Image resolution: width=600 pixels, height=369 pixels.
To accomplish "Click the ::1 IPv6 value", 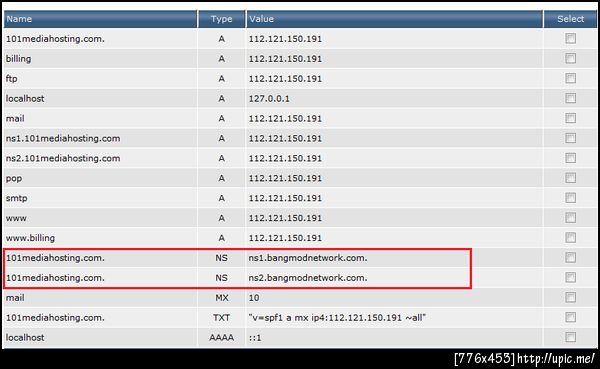I will click(x=255, y=338).
